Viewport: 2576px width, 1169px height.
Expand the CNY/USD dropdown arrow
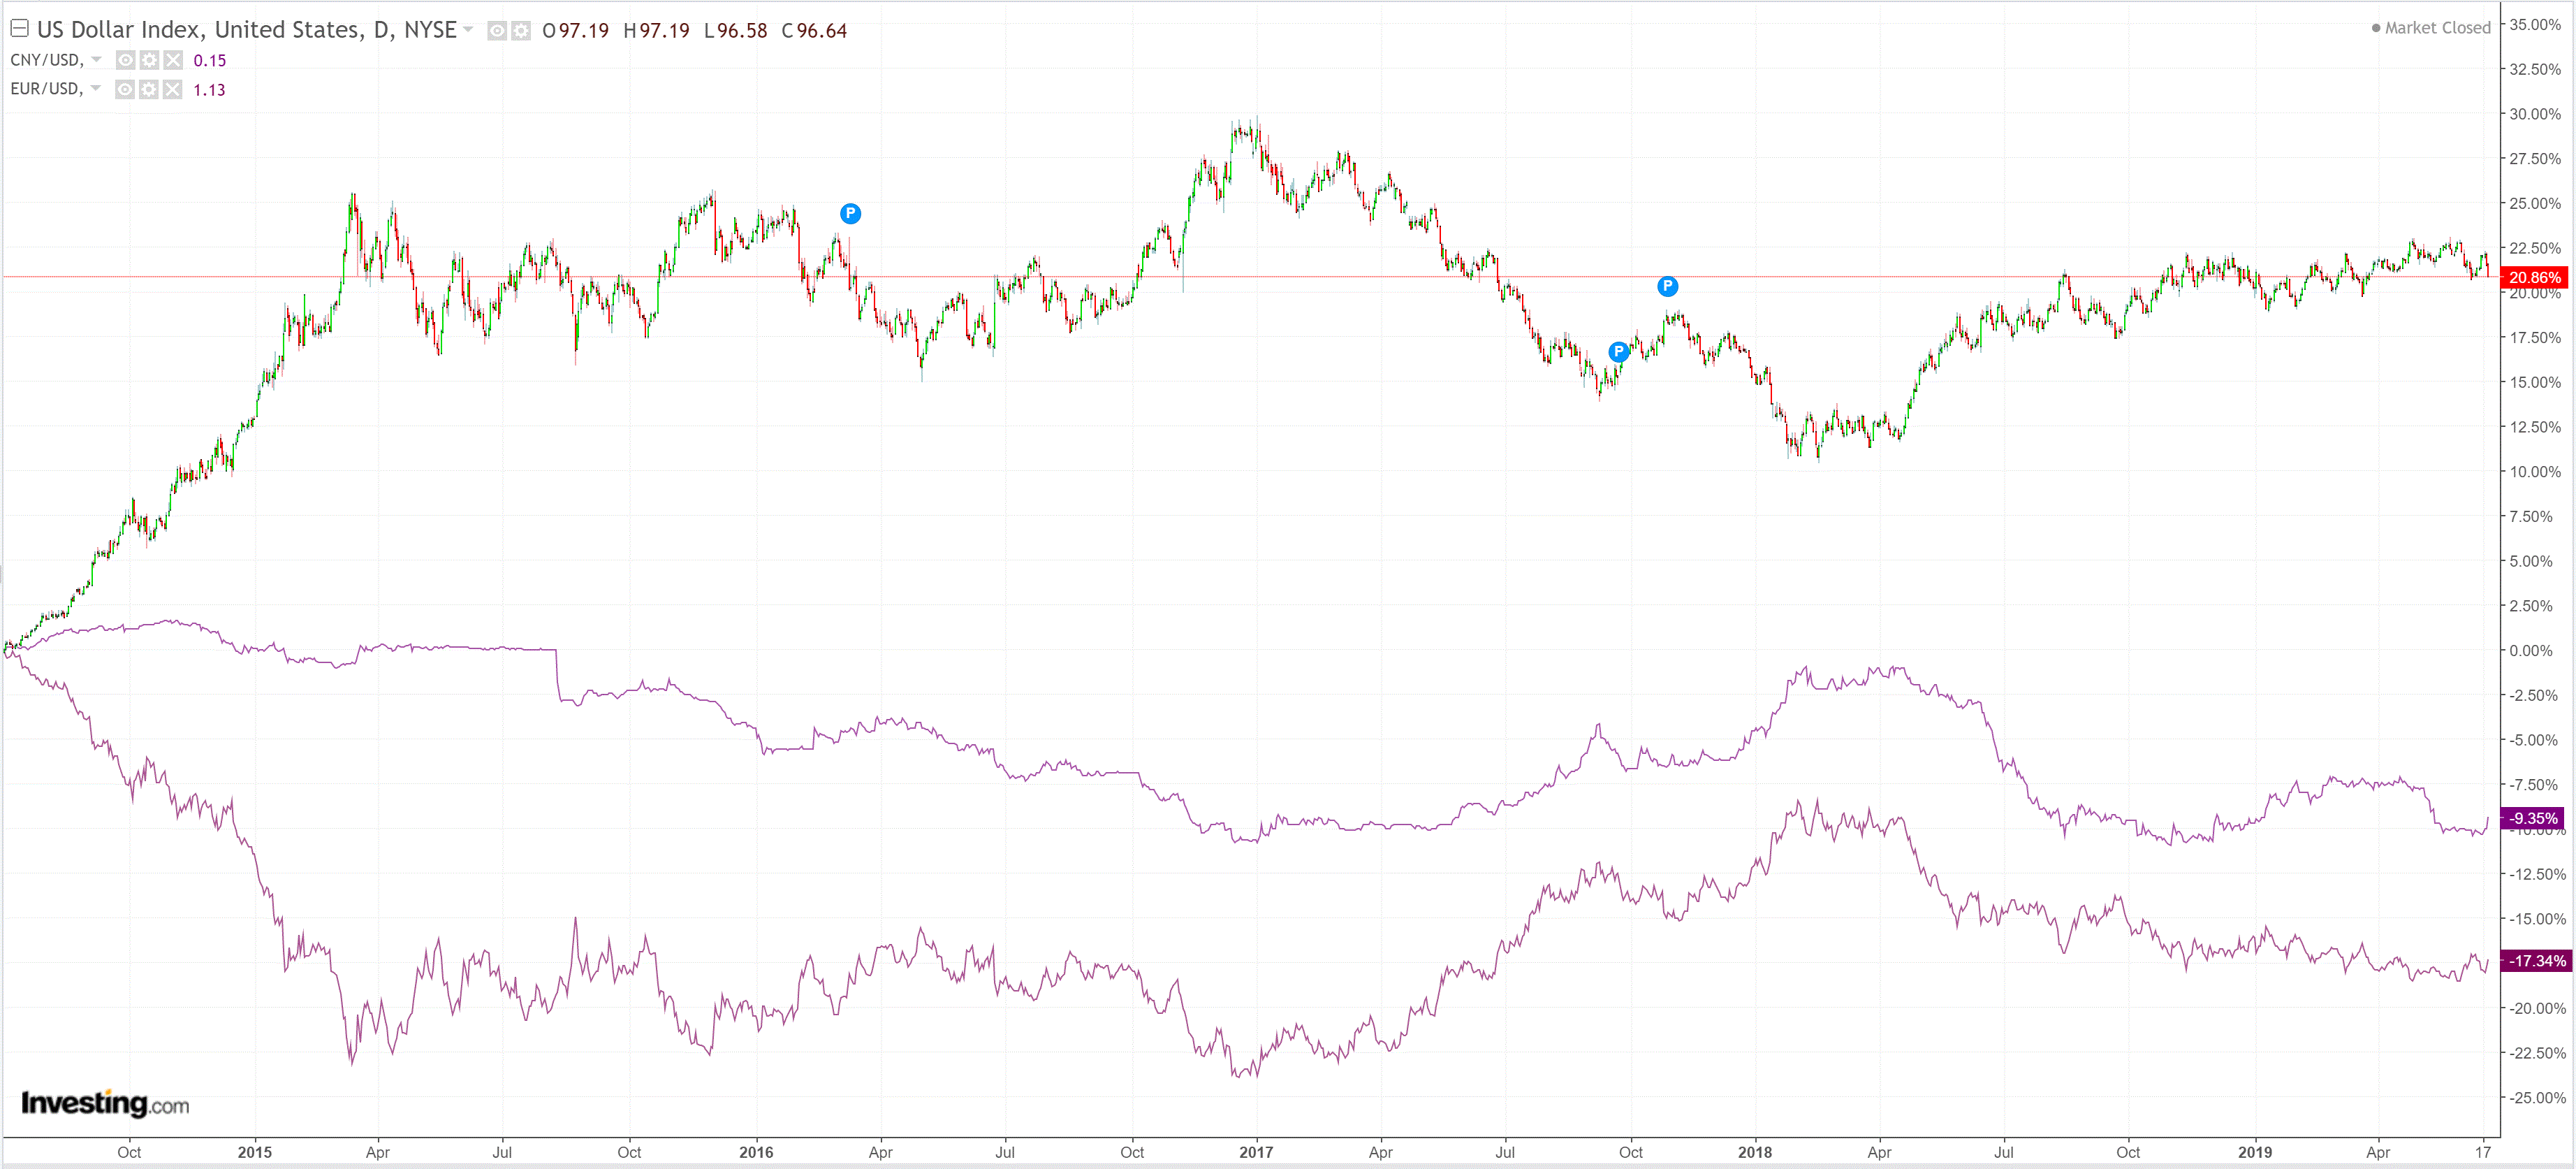pos(96,60)
